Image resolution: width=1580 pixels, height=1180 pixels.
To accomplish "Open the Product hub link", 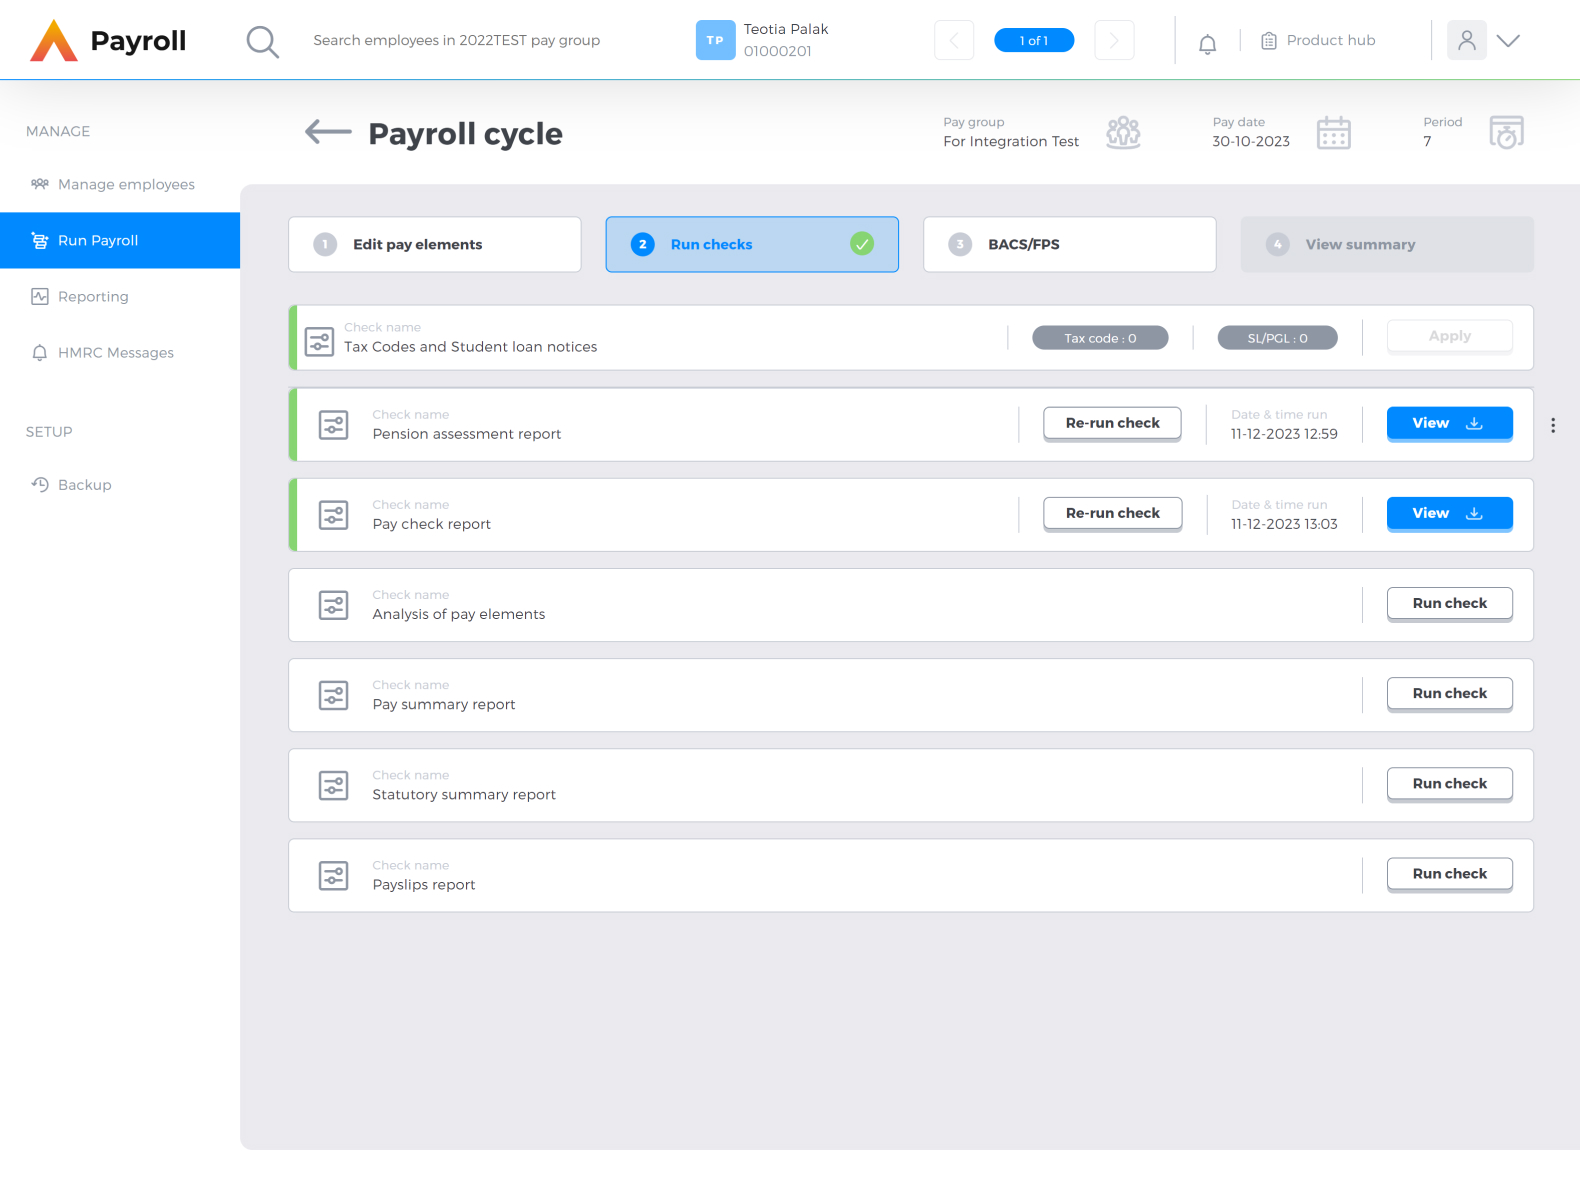I will (x=1319, y=41).
